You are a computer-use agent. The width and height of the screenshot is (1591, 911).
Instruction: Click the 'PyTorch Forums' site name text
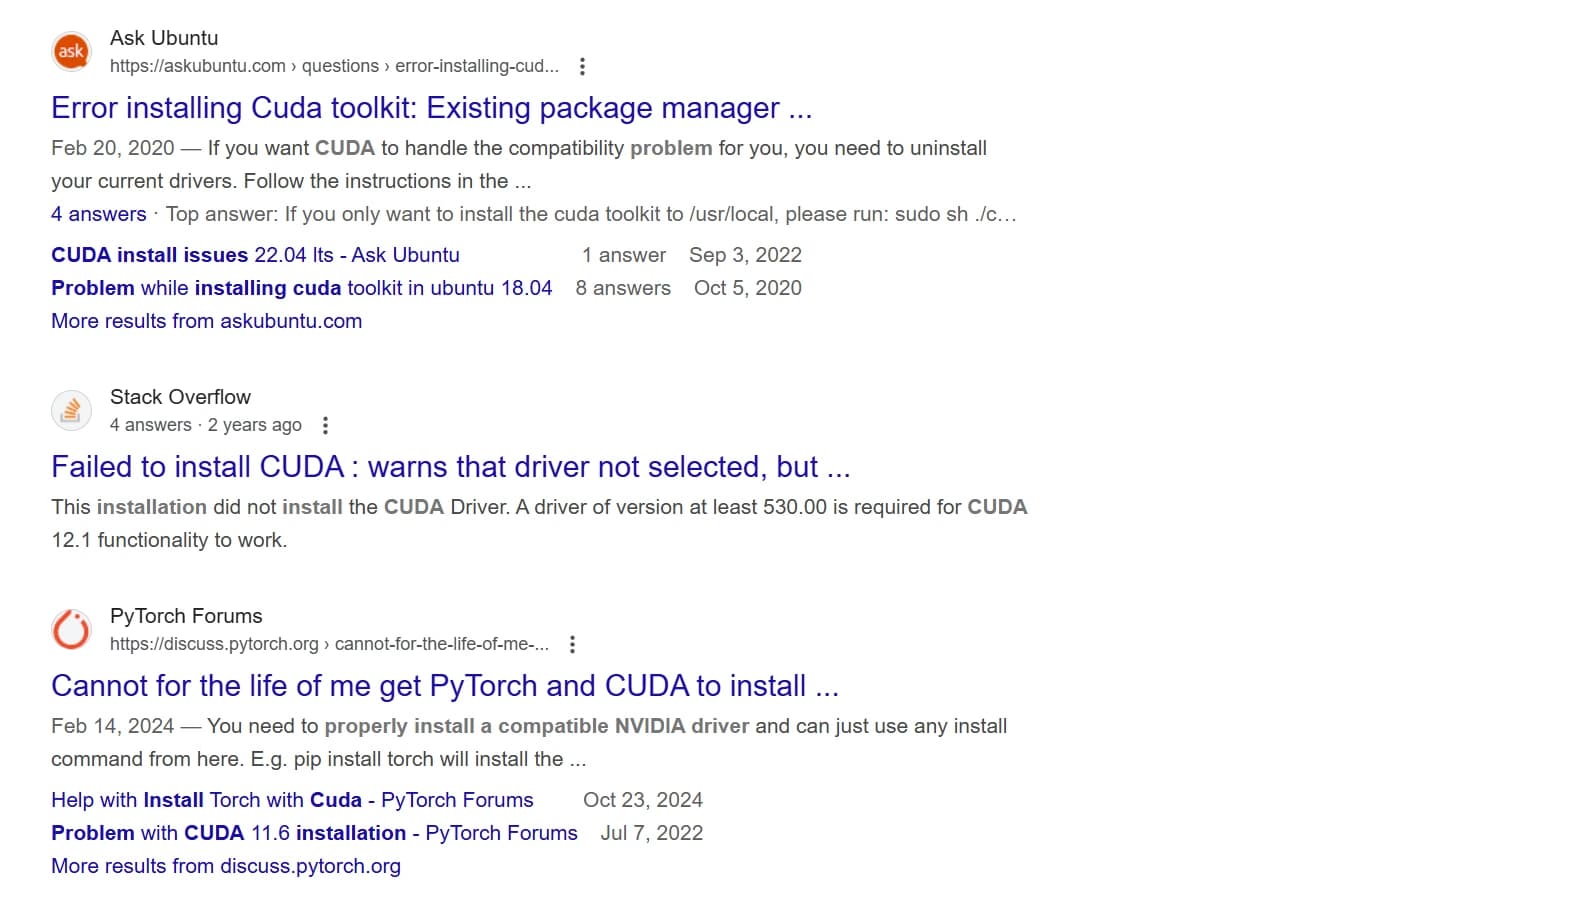click(186, 616)
